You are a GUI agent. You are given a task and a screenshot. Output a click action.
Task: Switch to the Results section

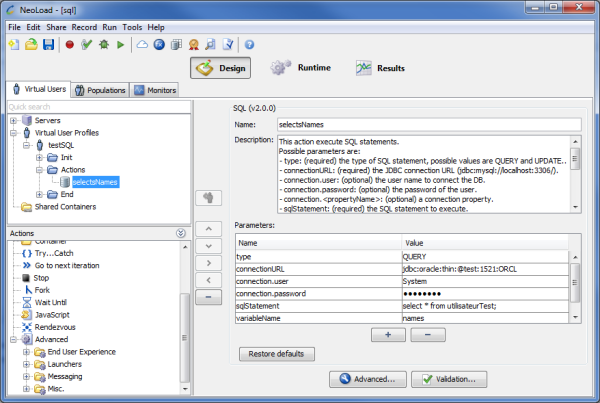(380, 68)
